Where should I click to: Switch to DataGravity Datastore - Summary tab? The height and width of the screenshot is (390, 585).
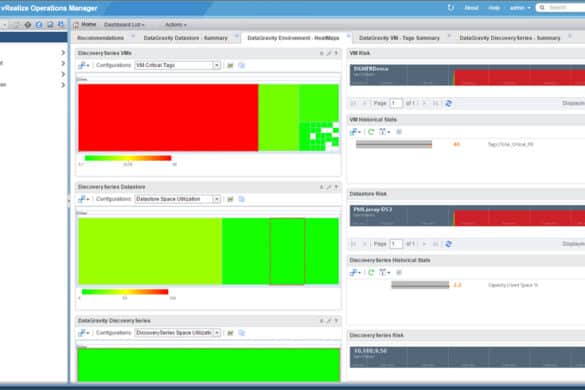tap(185, 38)
